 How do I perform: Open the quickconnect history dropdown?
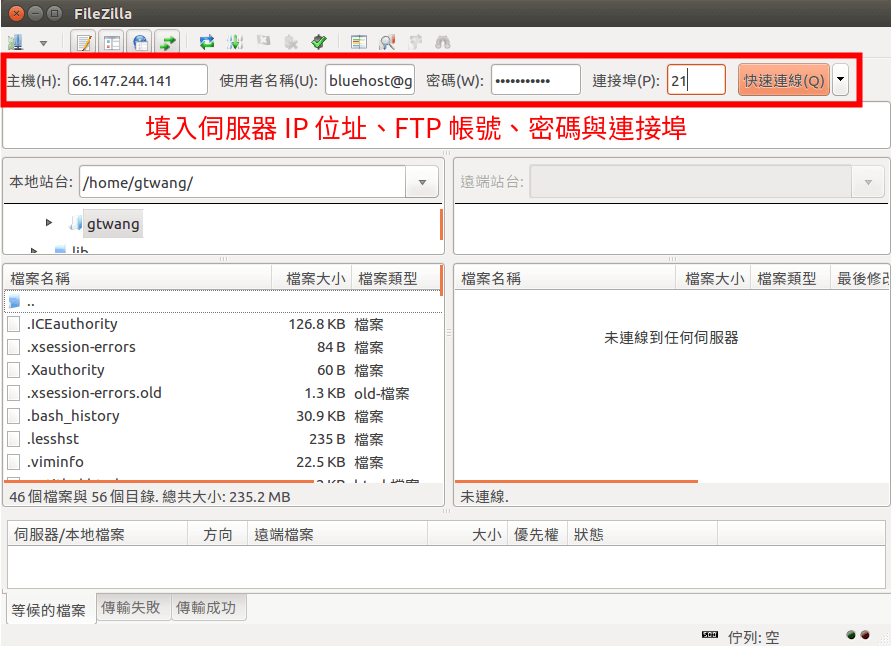[838, 78]
